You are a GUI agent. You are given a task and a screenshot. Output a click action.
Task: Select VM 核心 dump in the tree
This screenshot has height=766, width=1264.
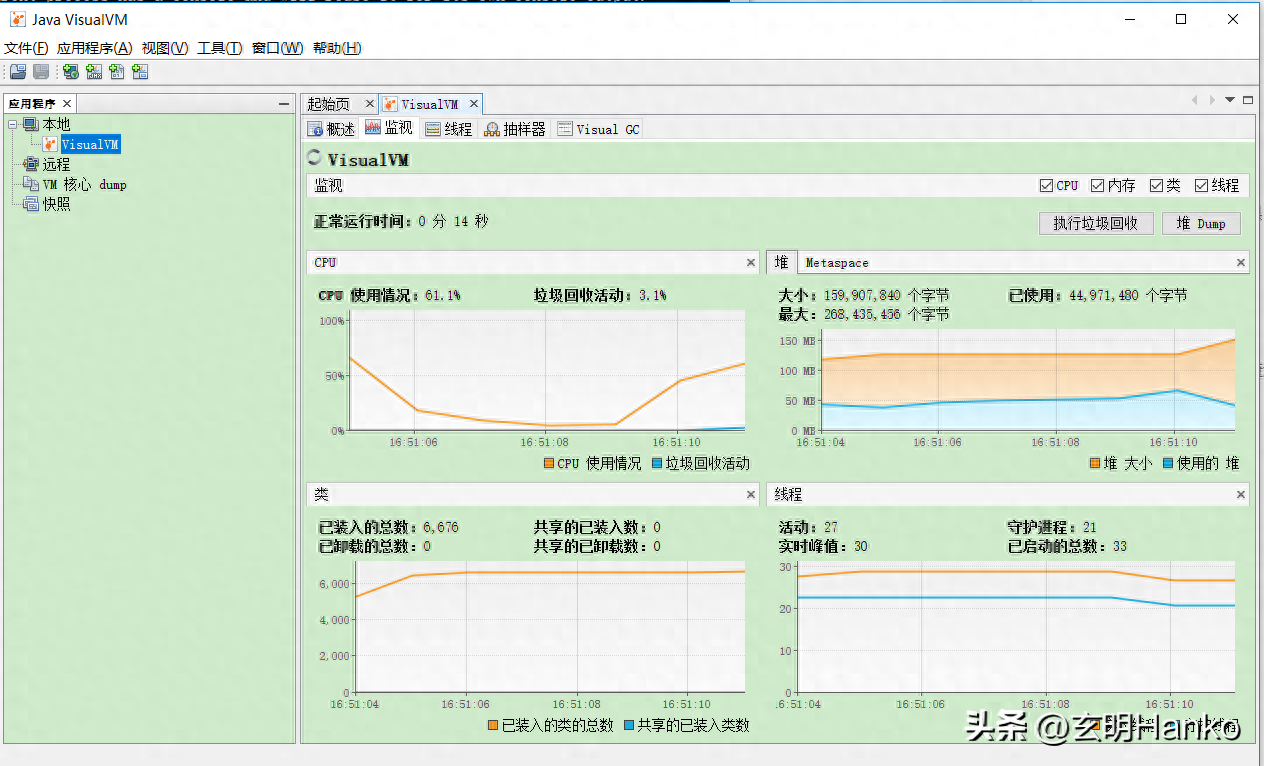tap(84, 185)
